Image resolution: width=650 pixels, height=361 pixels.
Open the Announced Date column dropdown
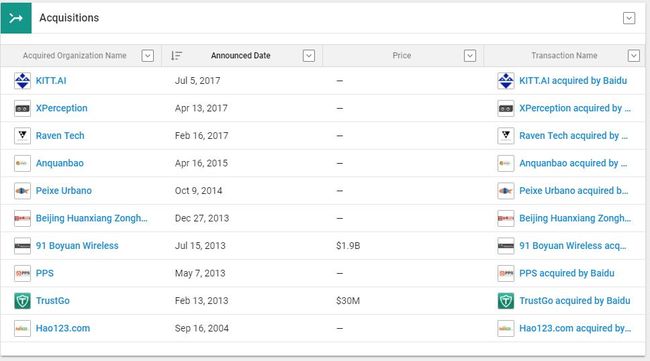tap(309, 56)
